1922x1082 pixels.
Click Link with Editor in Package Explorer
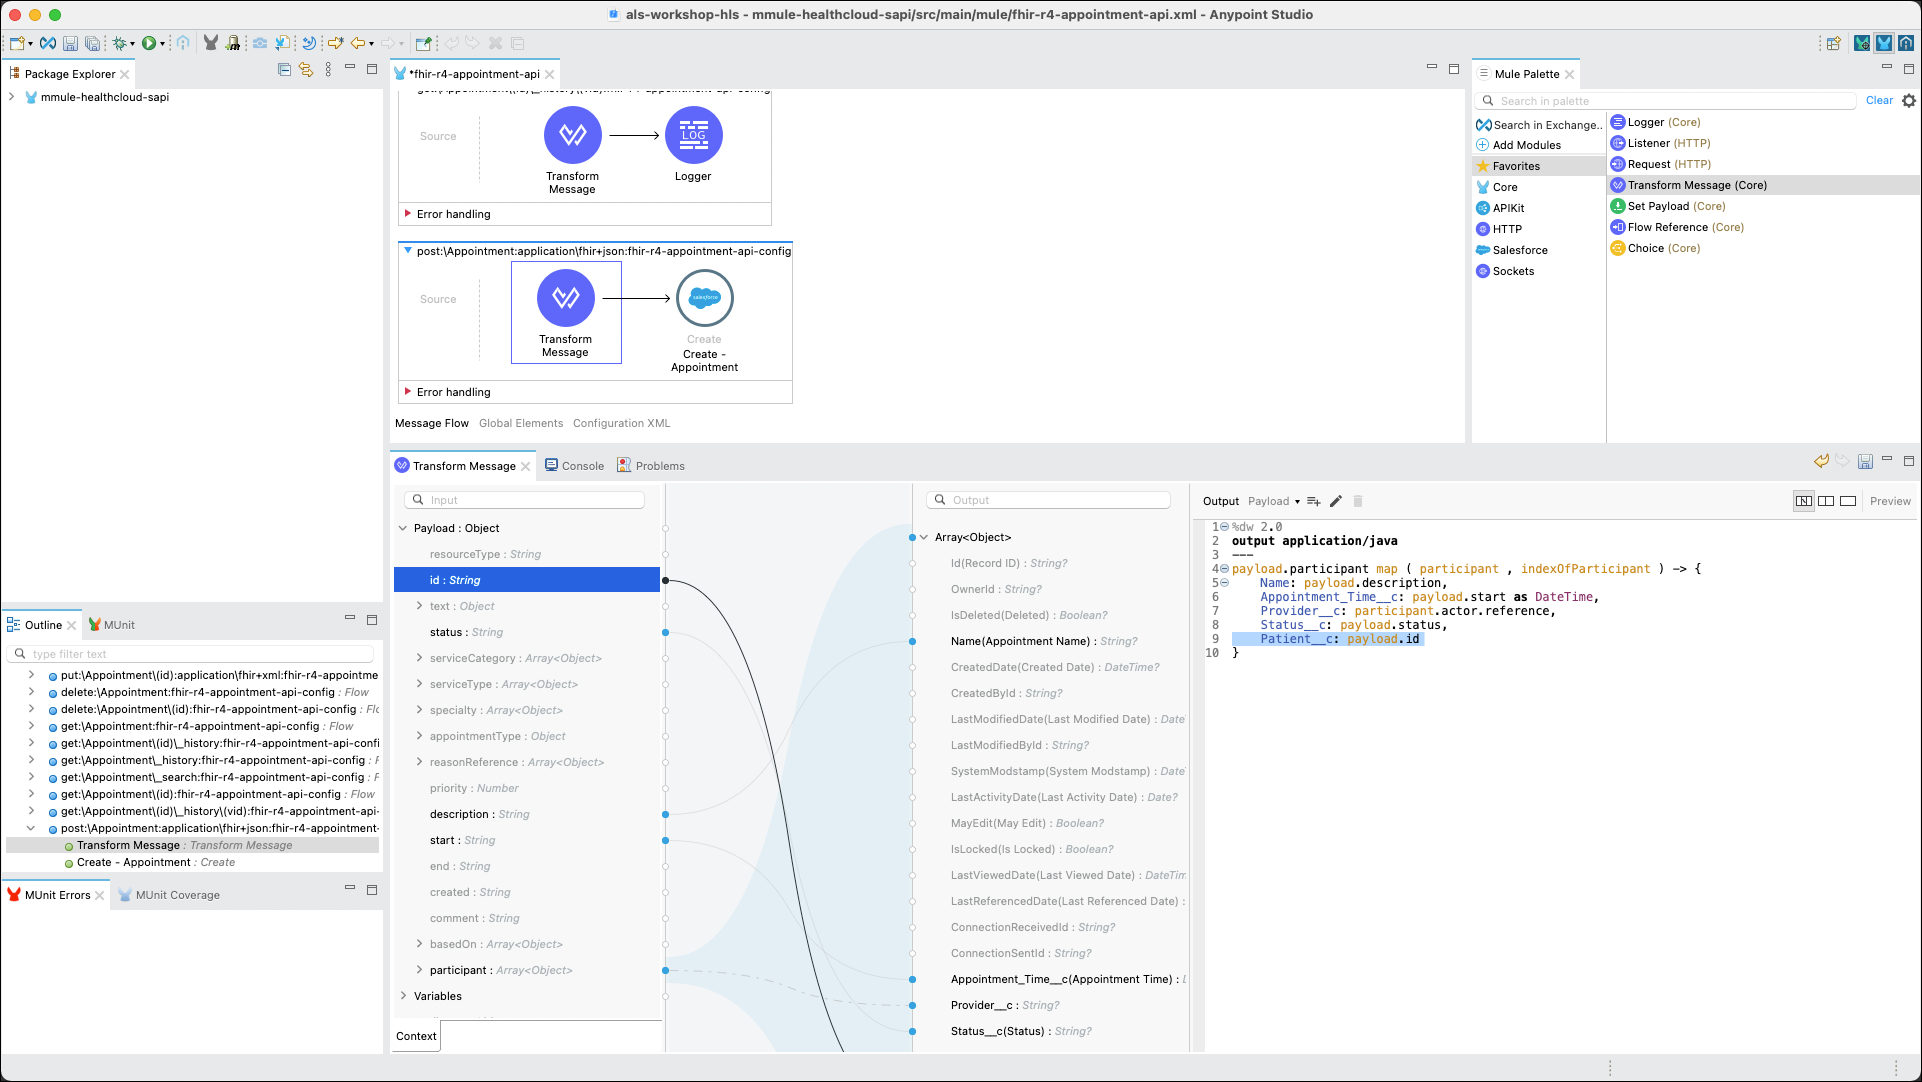pos(306,70)
